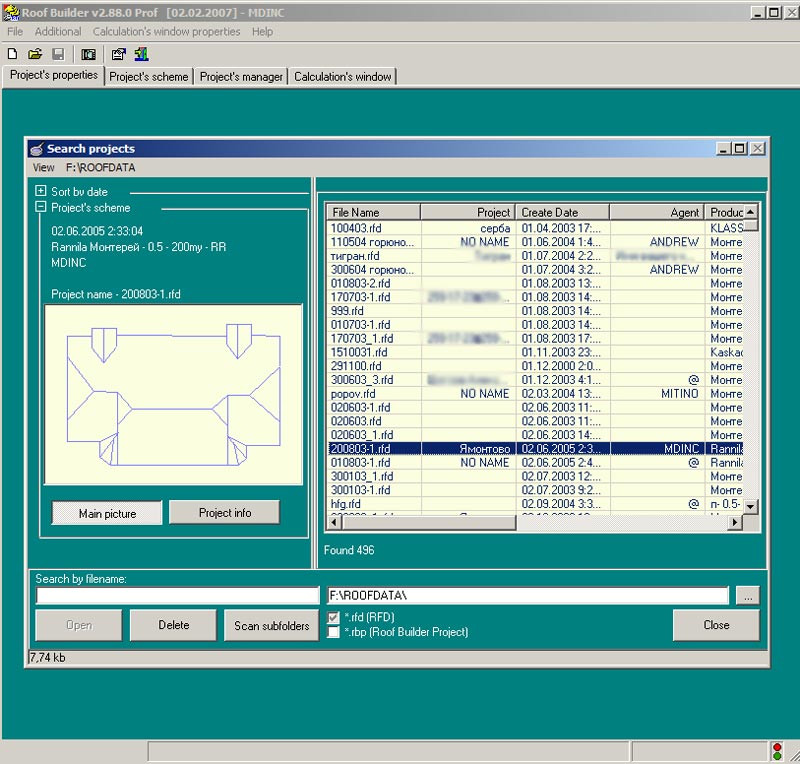This screenshot has height=764, width=800.
Task: Click the Search projects title bar icon
Action: (37, 149)
